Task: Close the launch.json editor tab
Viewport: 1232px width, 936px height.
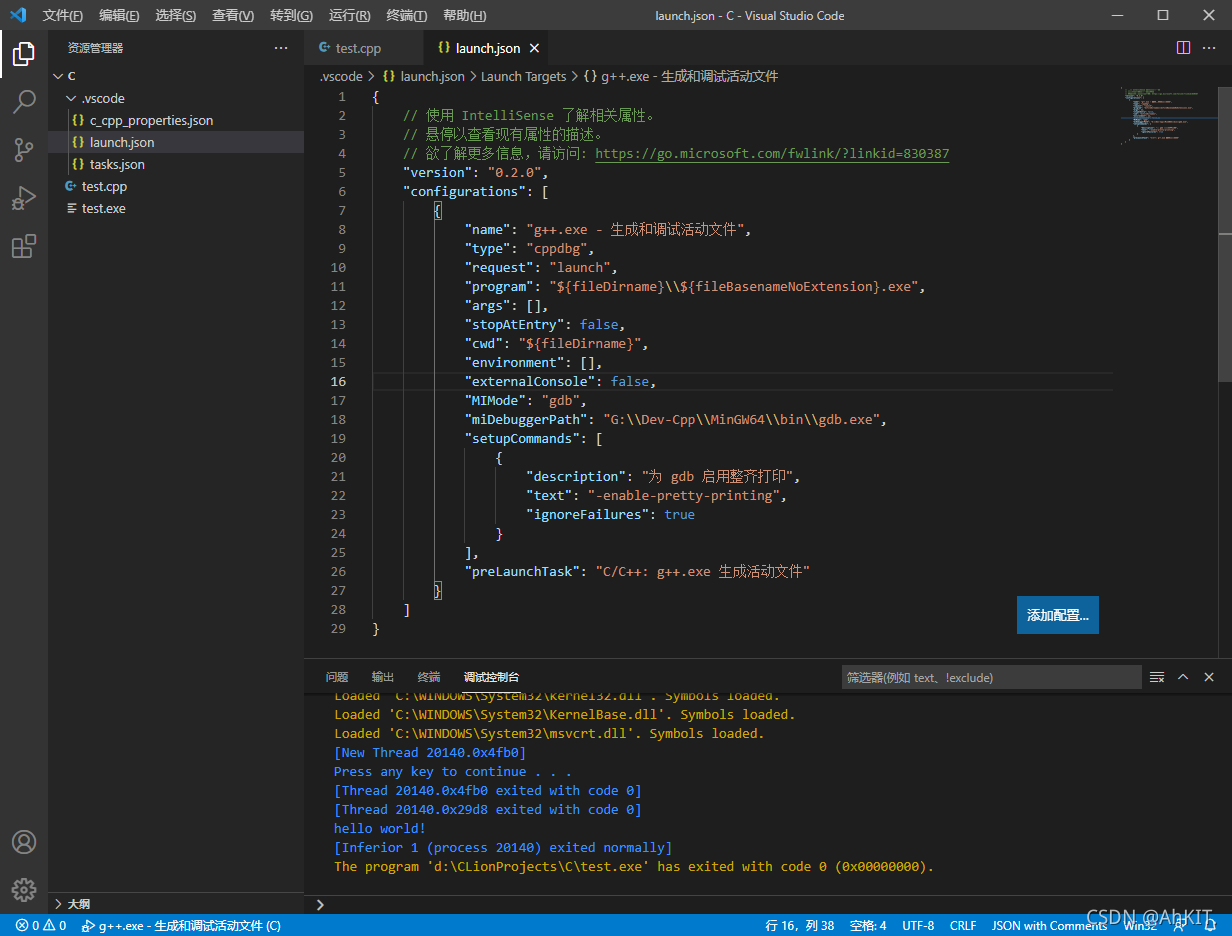Action: pyautogui.click(x=534, y=48)
